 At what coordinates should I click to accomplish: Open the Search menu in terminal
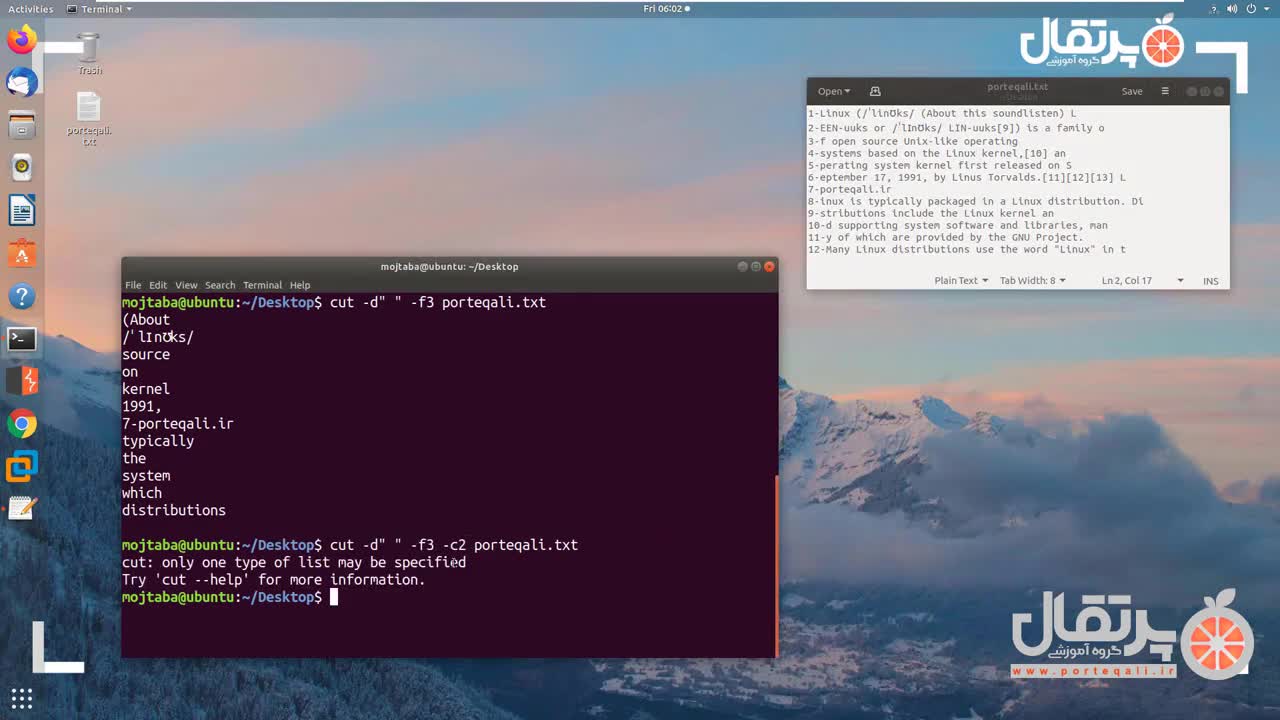tap(220, 285)
